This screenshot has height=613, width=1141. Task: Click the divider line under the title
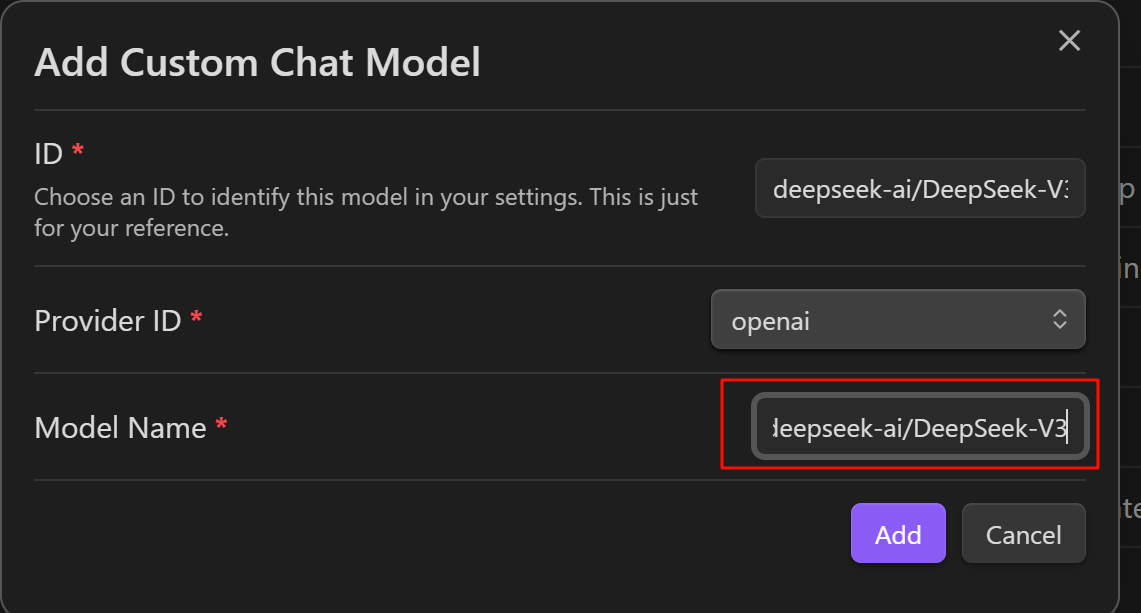pos(560,109)
